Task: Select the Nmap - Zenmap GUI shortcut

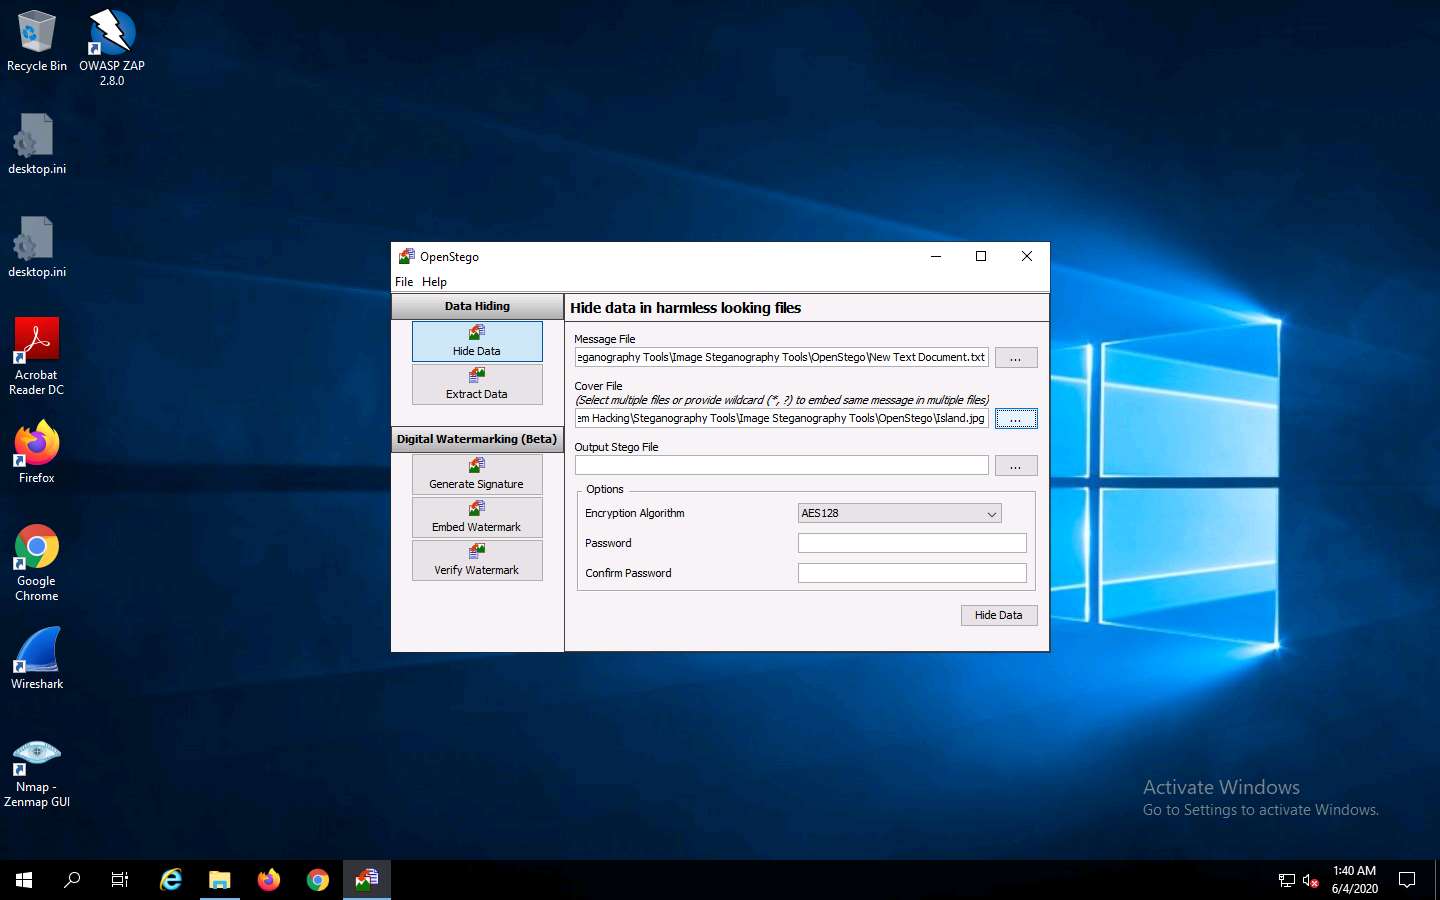Action: coord(37,773)
